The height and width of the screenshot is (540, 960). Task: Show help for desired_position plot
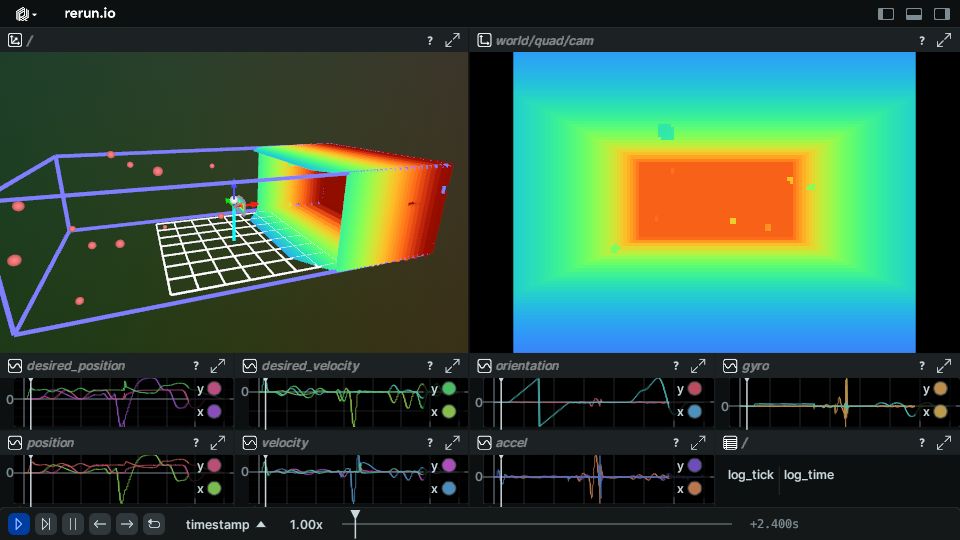point(196,366)
